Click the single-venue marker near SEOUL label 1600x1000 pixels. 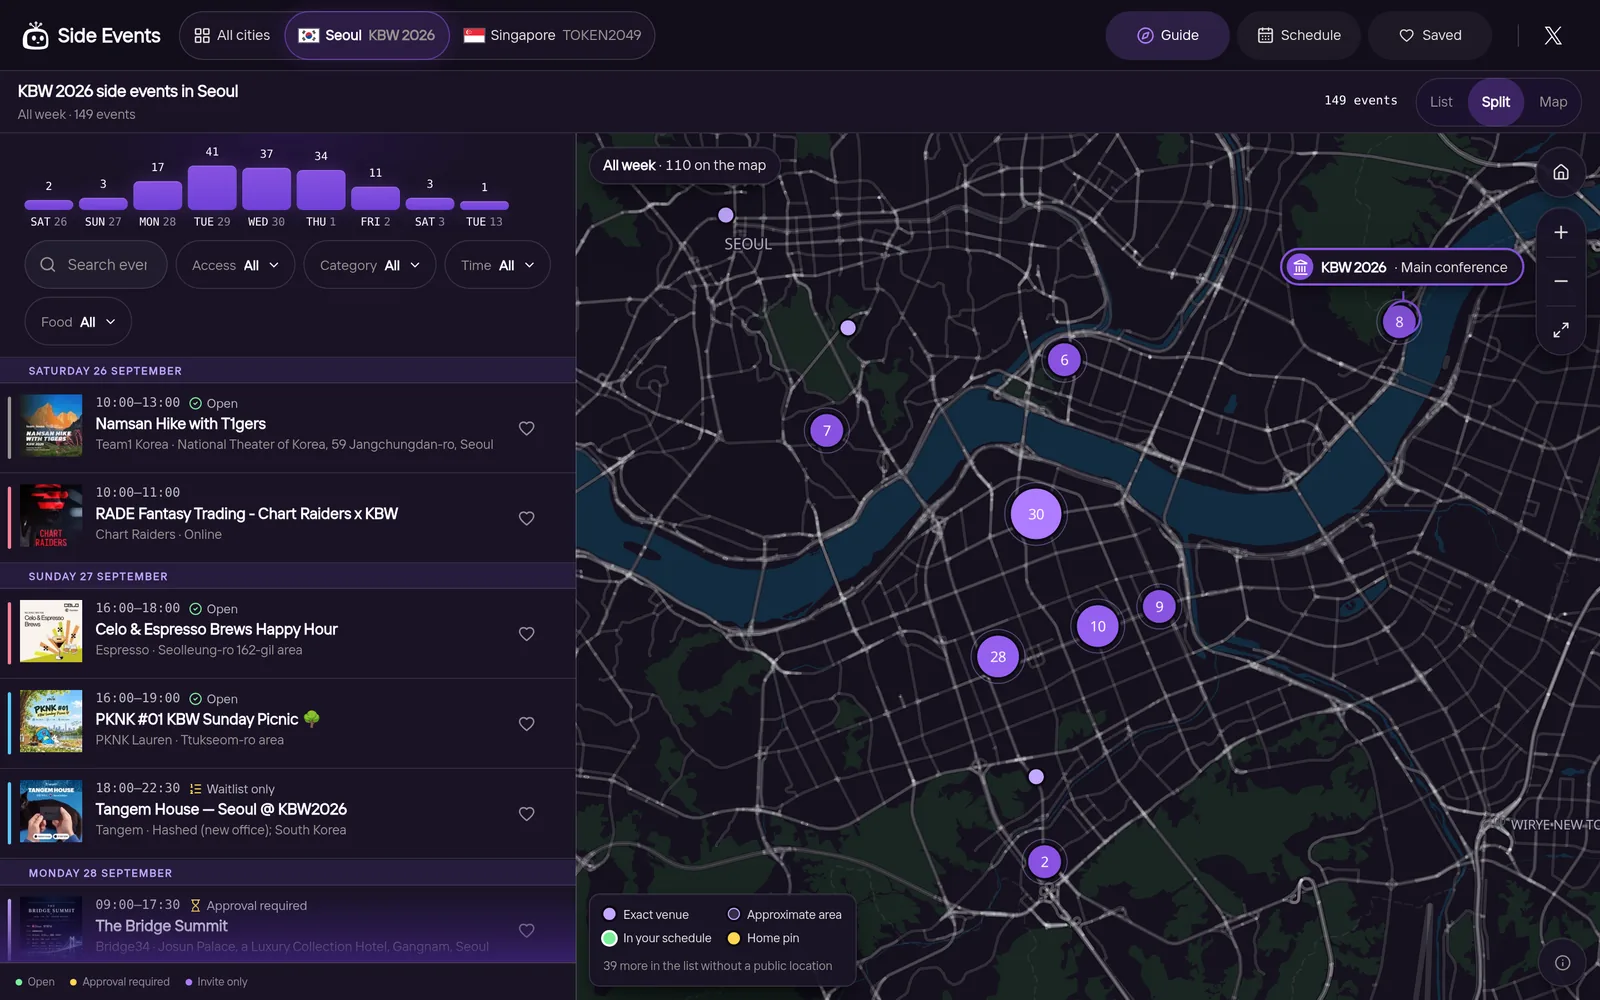click(x=726, y=215)
